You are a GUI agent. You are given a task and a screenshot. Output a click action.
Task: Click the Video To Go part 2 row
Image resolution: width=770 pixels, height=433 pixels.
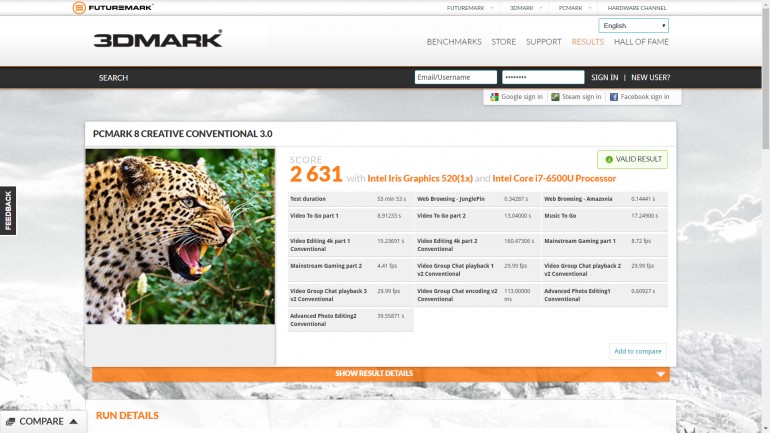tap(477, 219)
